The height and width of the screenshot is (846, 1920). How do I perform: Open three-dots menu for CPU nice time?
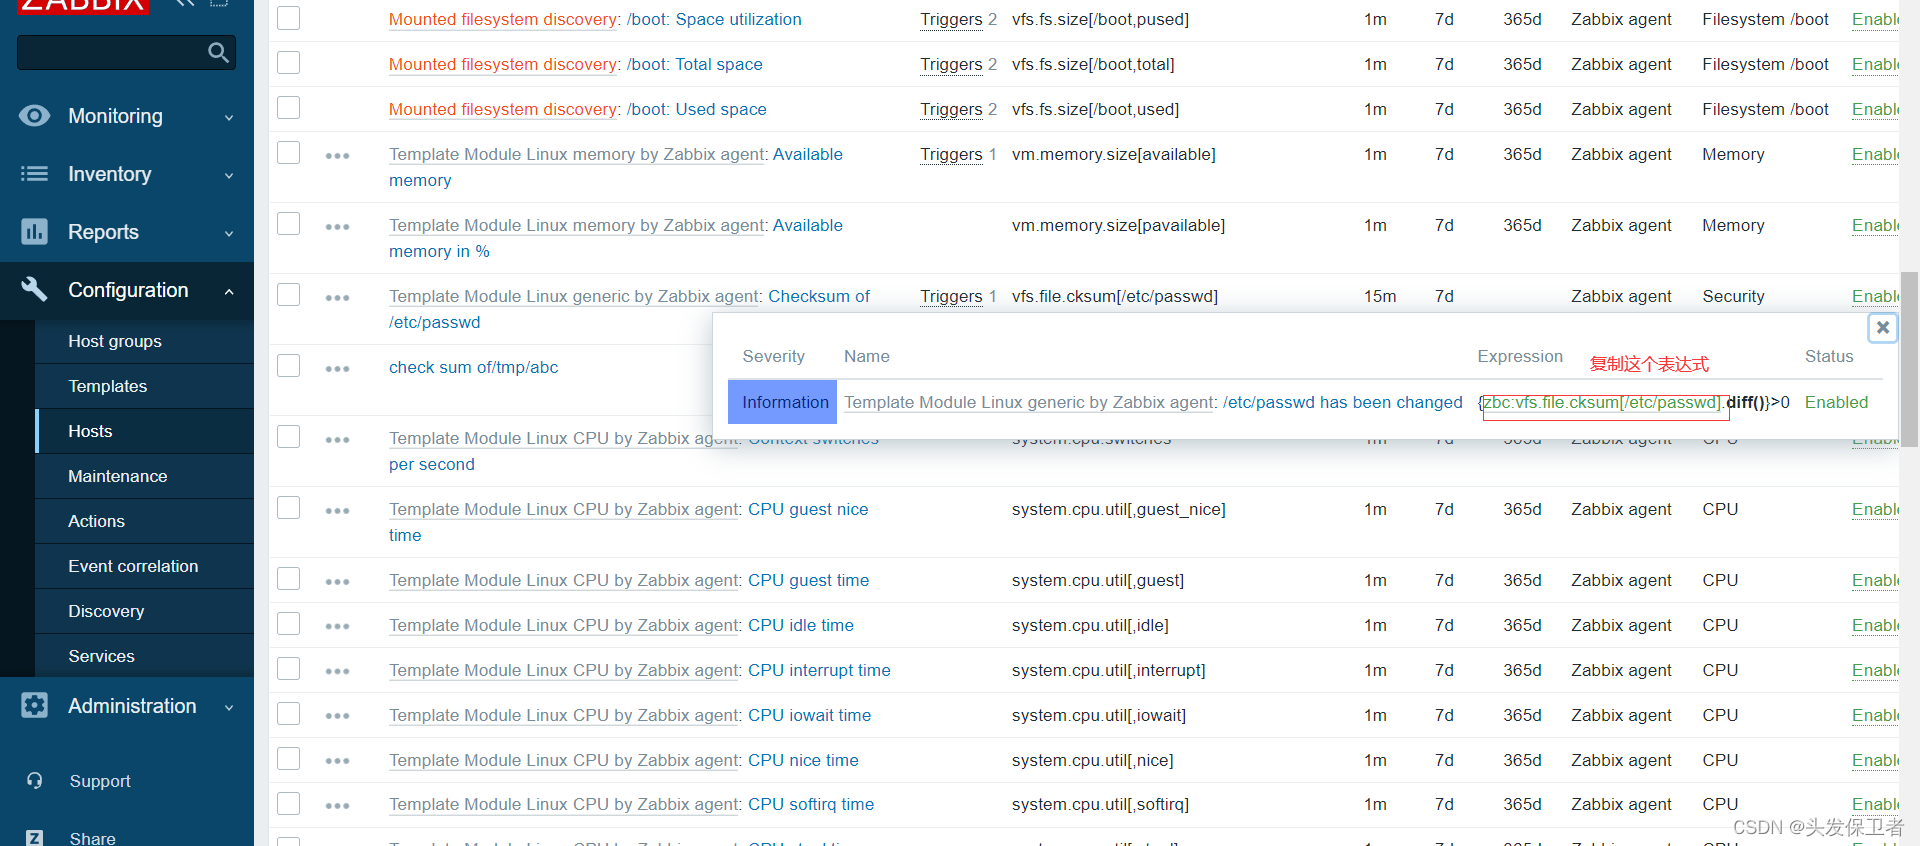[x=337, y=762]
